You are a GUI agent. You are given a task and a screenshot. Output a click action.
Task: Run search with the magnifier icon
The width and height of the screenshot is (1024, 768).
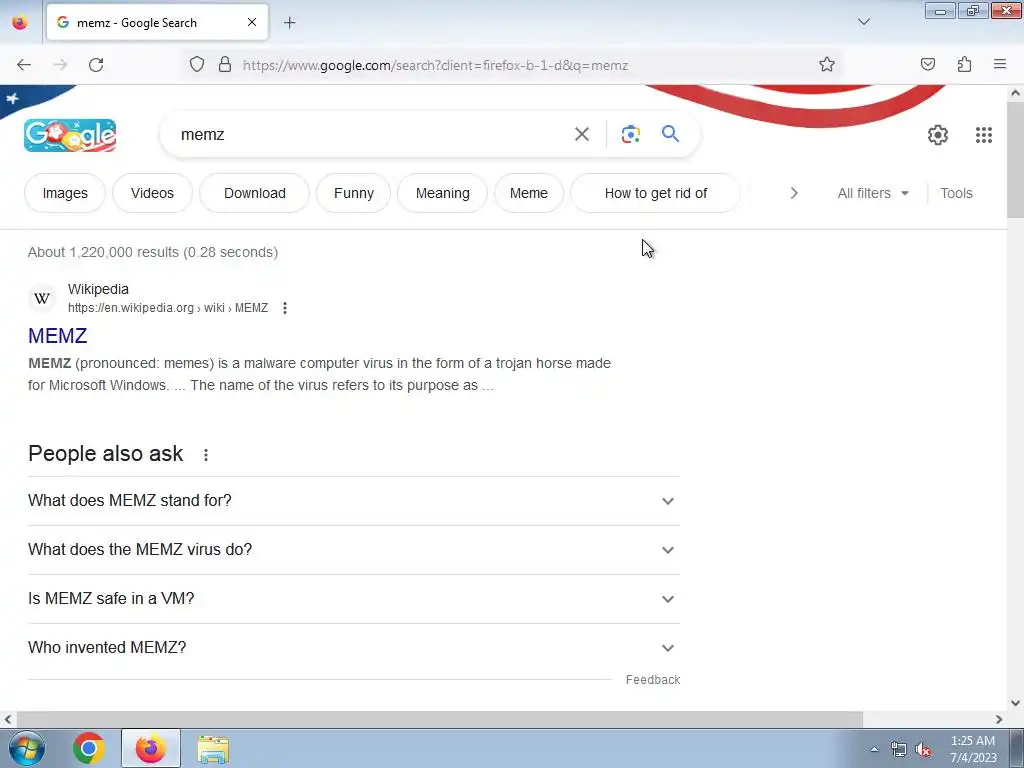[670, 134]
